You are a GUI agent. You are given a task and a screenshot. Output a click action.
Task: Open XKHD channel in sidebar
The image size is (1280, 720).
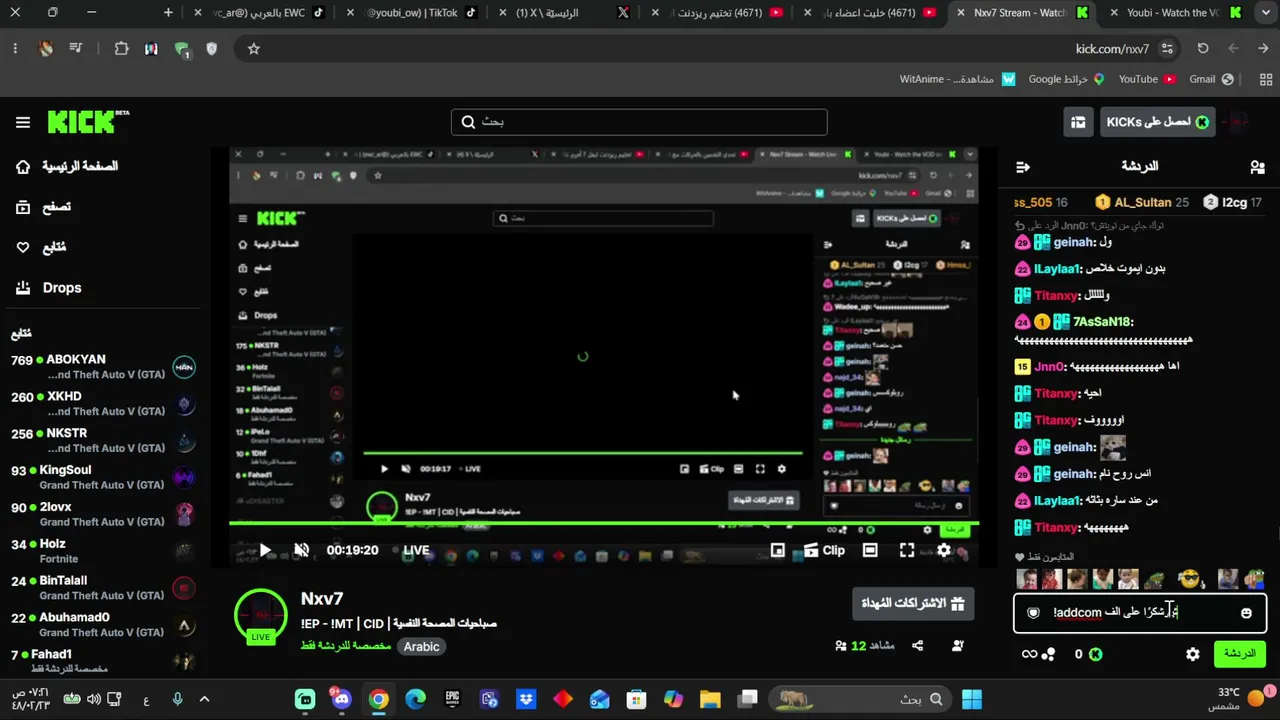[x=103, y=404]
